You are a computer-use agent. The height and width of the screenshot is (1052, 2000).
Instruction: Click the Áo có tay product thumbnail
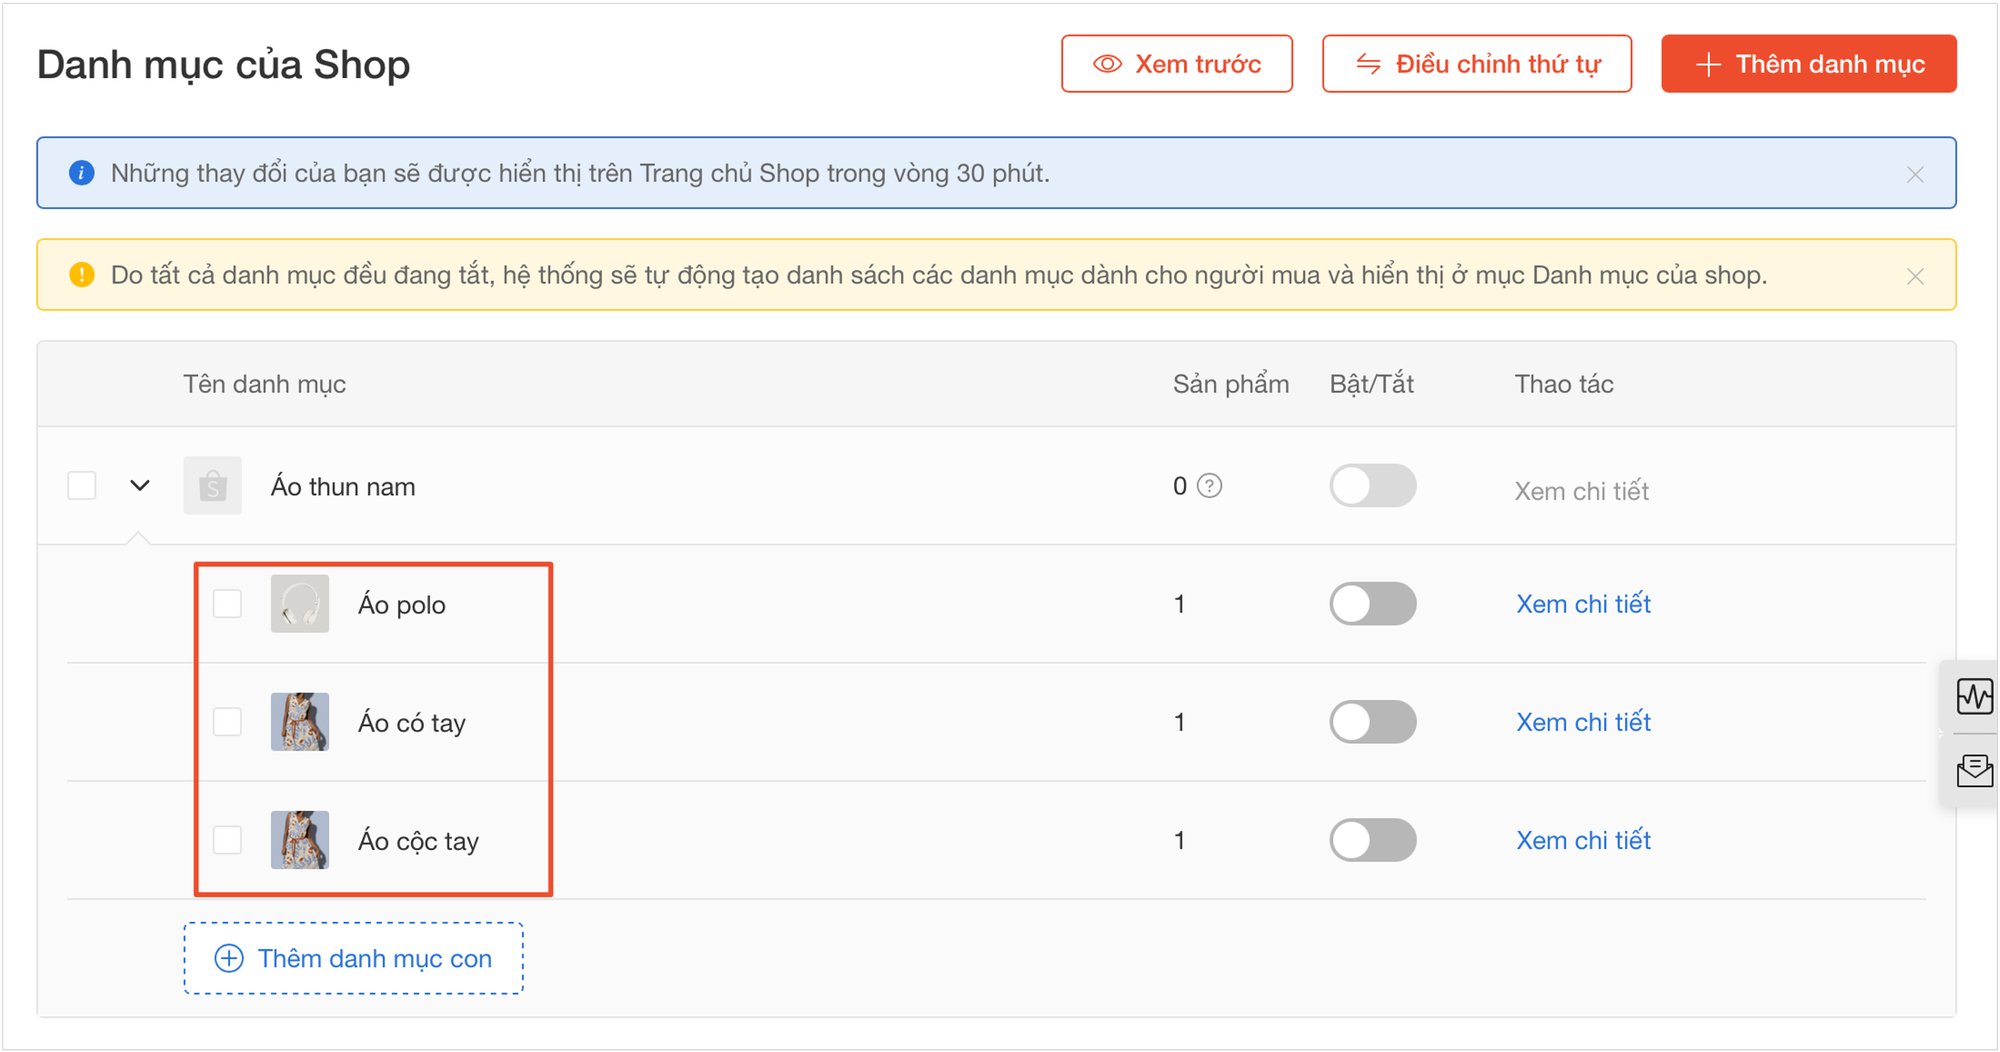299,722
